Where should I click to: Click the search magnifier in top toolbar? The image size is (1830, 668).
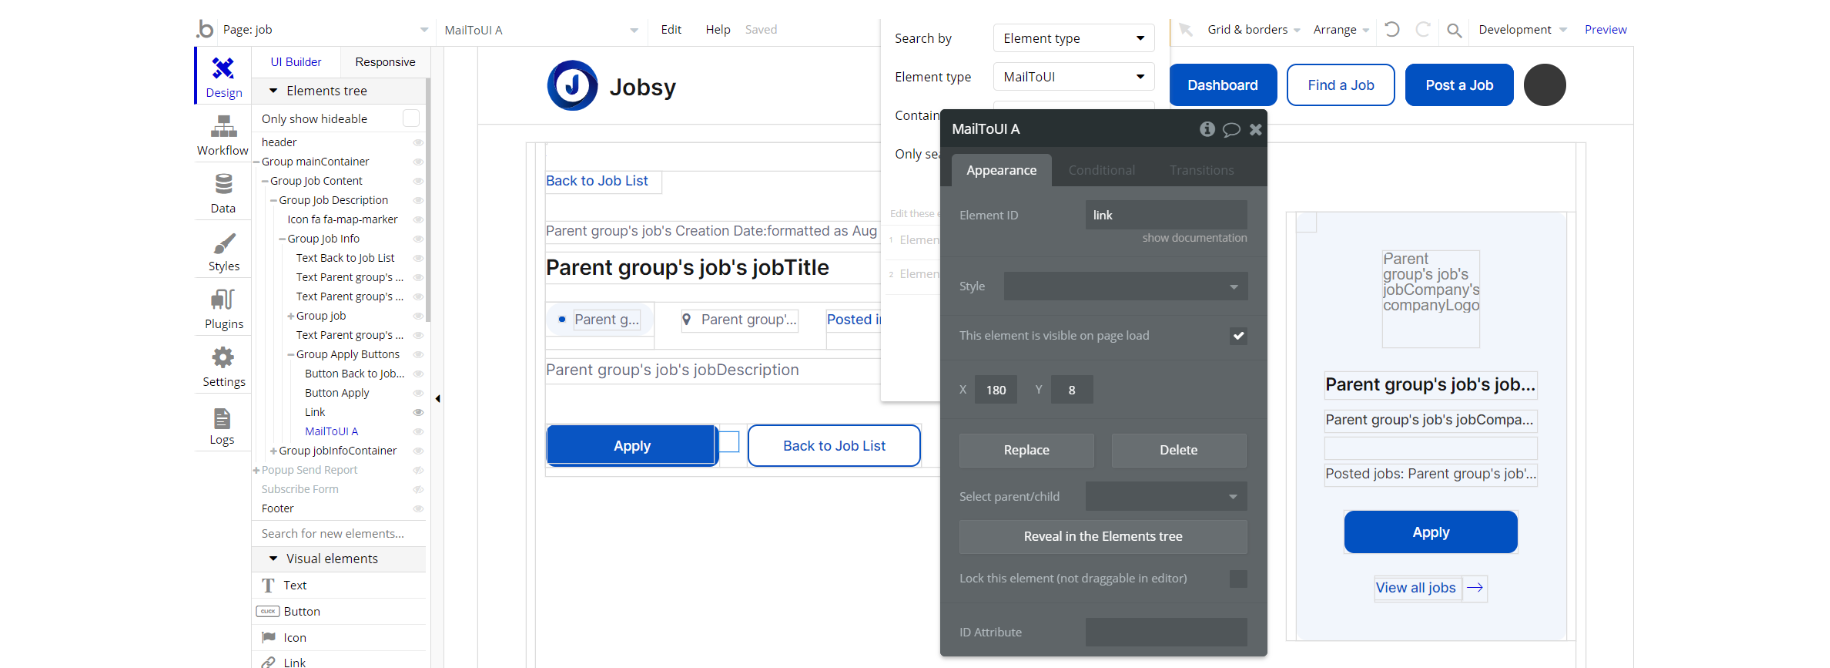(x=1455, y=31)
